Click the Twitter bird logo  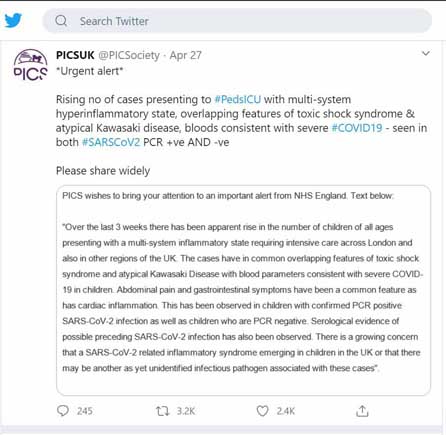coord(13,20)
